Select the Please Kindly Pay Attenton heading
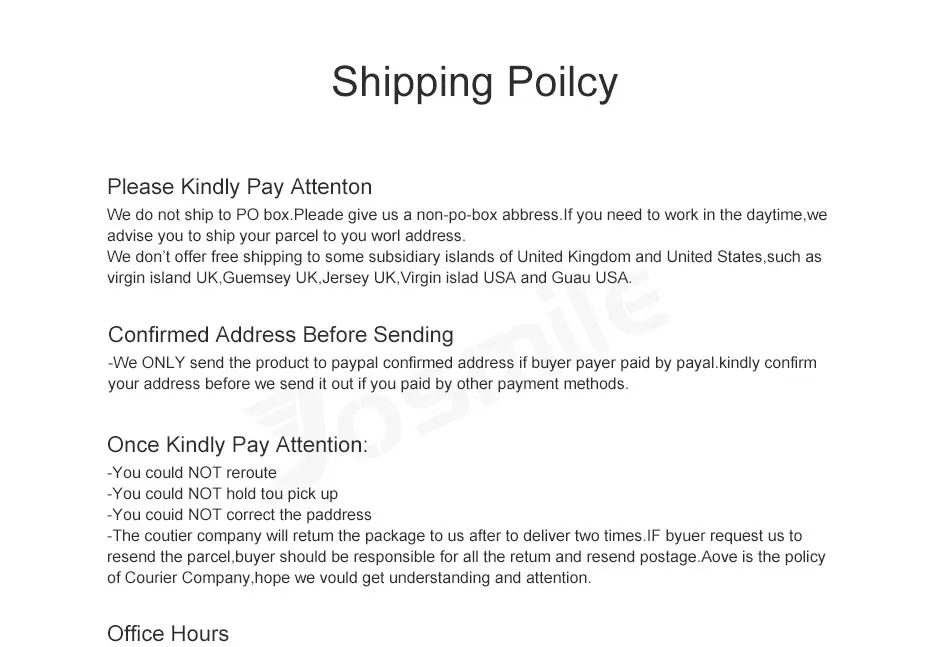 pyautogui.click(x=239, y=187)
